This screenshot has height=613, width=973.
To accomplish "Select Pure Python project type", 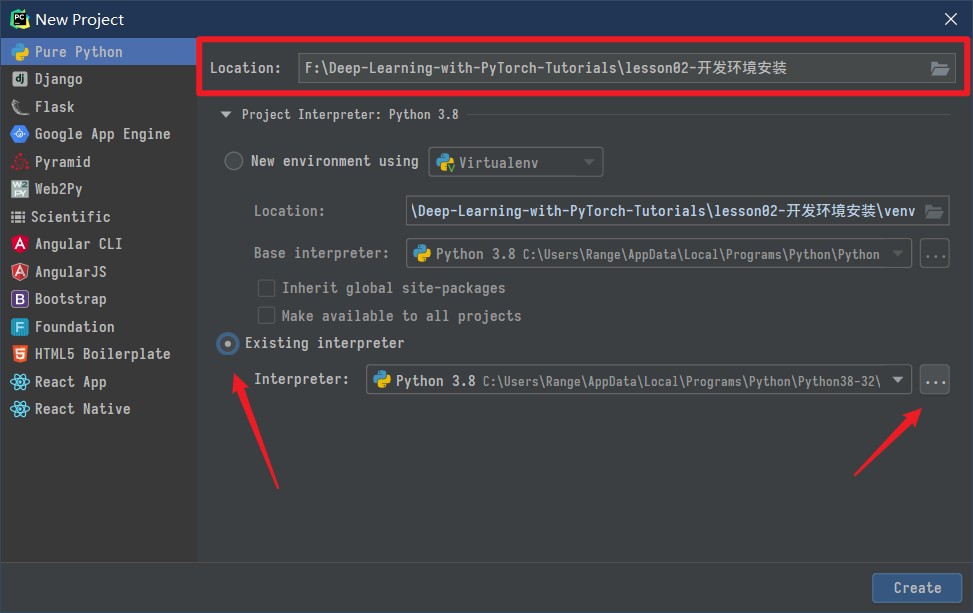I will pyautogui.click(x=99, y=52).
